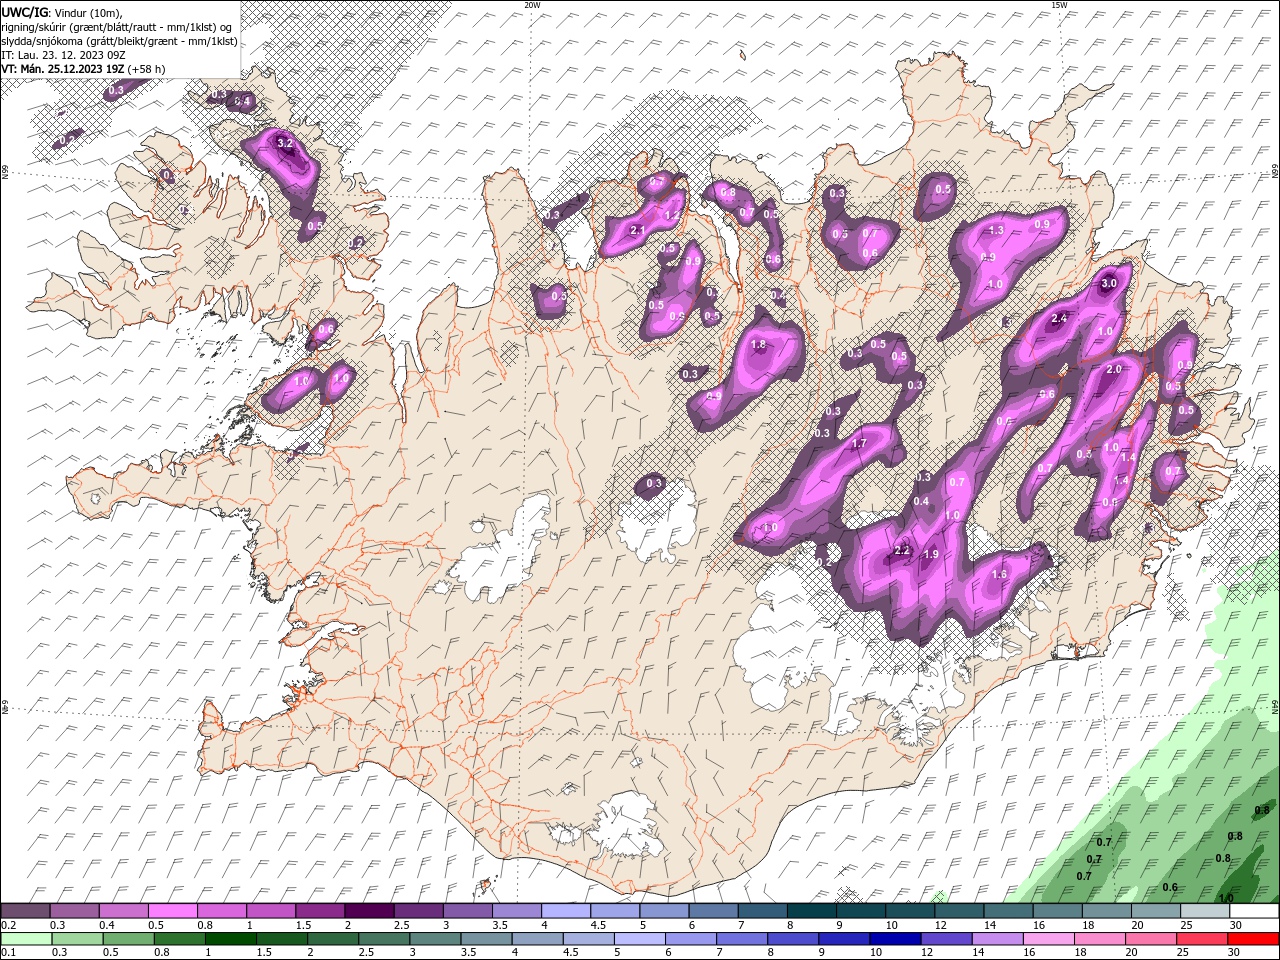The image size is (1280, 960).
Task: Click the '0.6' rain value offshore southeast
Action: [1170, 887]
